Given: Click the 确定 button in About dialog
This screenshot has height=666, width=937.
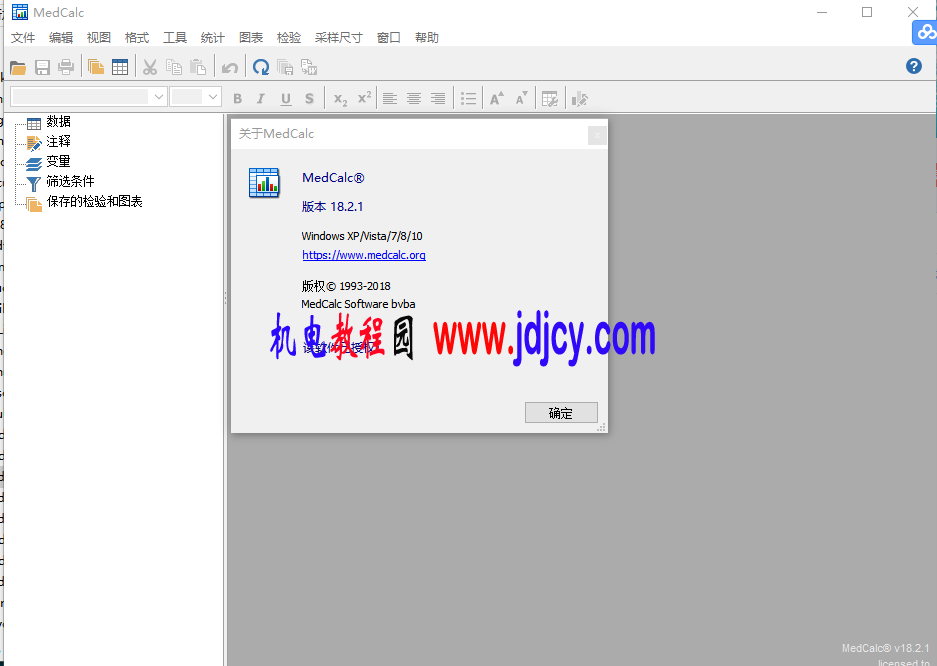Looking at the screenshot, I should (x=561, y=413).
